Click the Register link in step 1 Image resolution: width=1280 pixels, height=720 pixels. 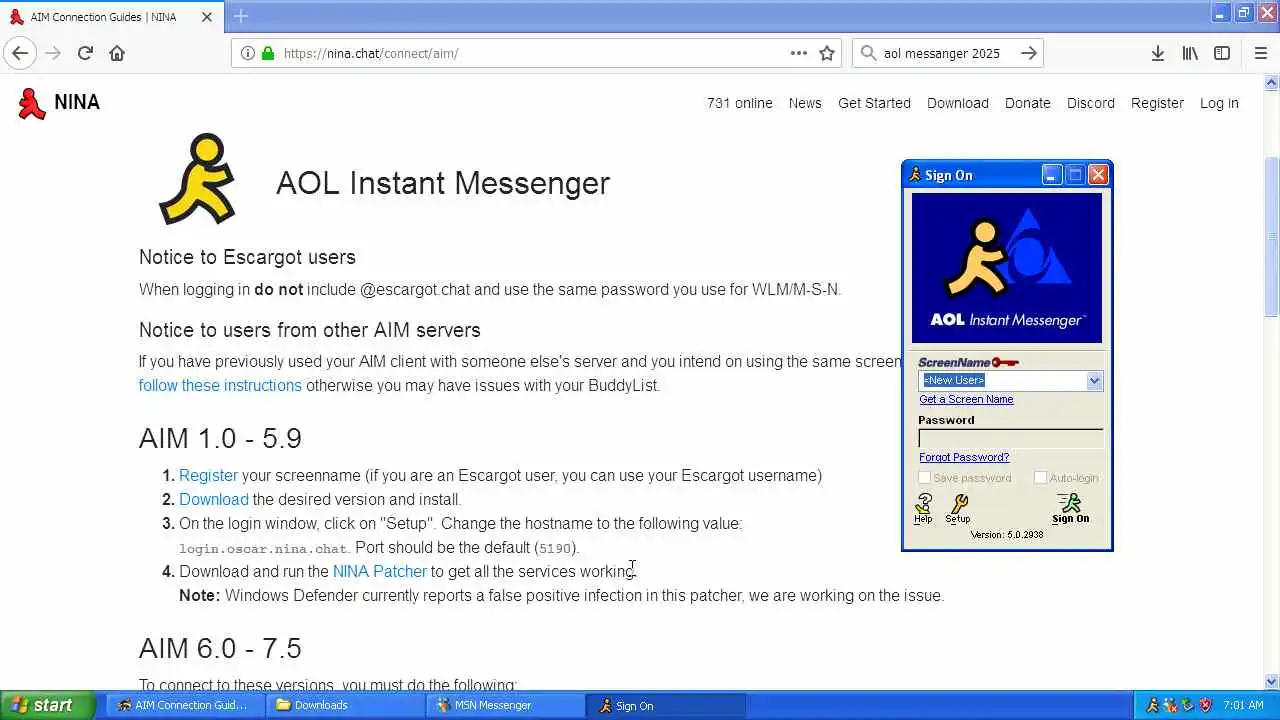208,475
